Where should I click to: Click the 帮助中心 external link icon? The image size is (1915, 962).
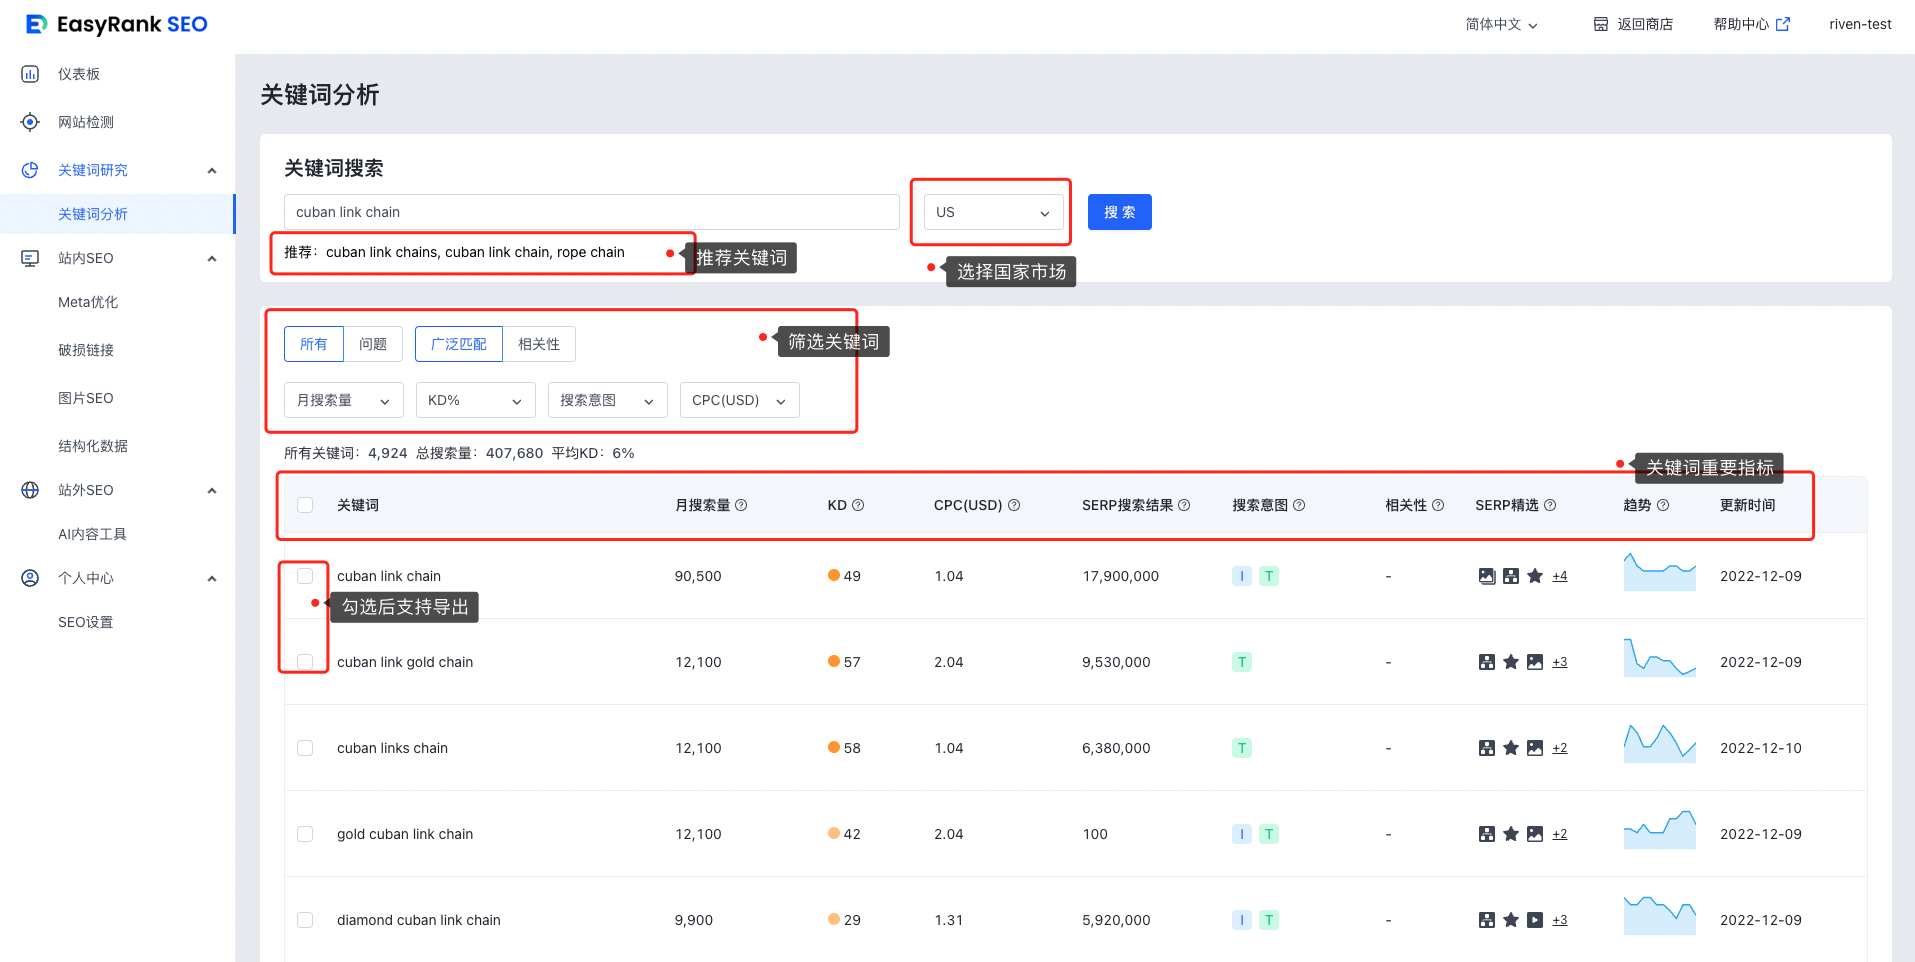coord(1783,24)
